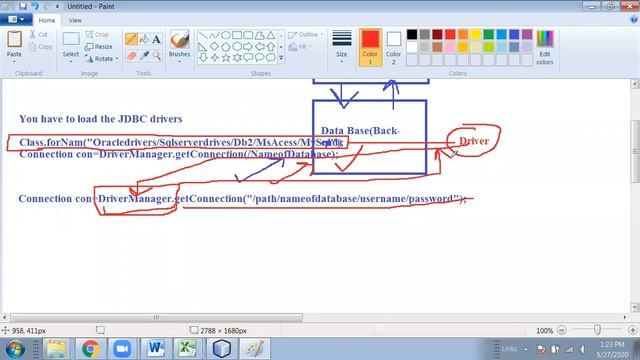Viewport: 640px width, 360px height.
Task: Click the zoom in plus button
Action: pos(633,330)
